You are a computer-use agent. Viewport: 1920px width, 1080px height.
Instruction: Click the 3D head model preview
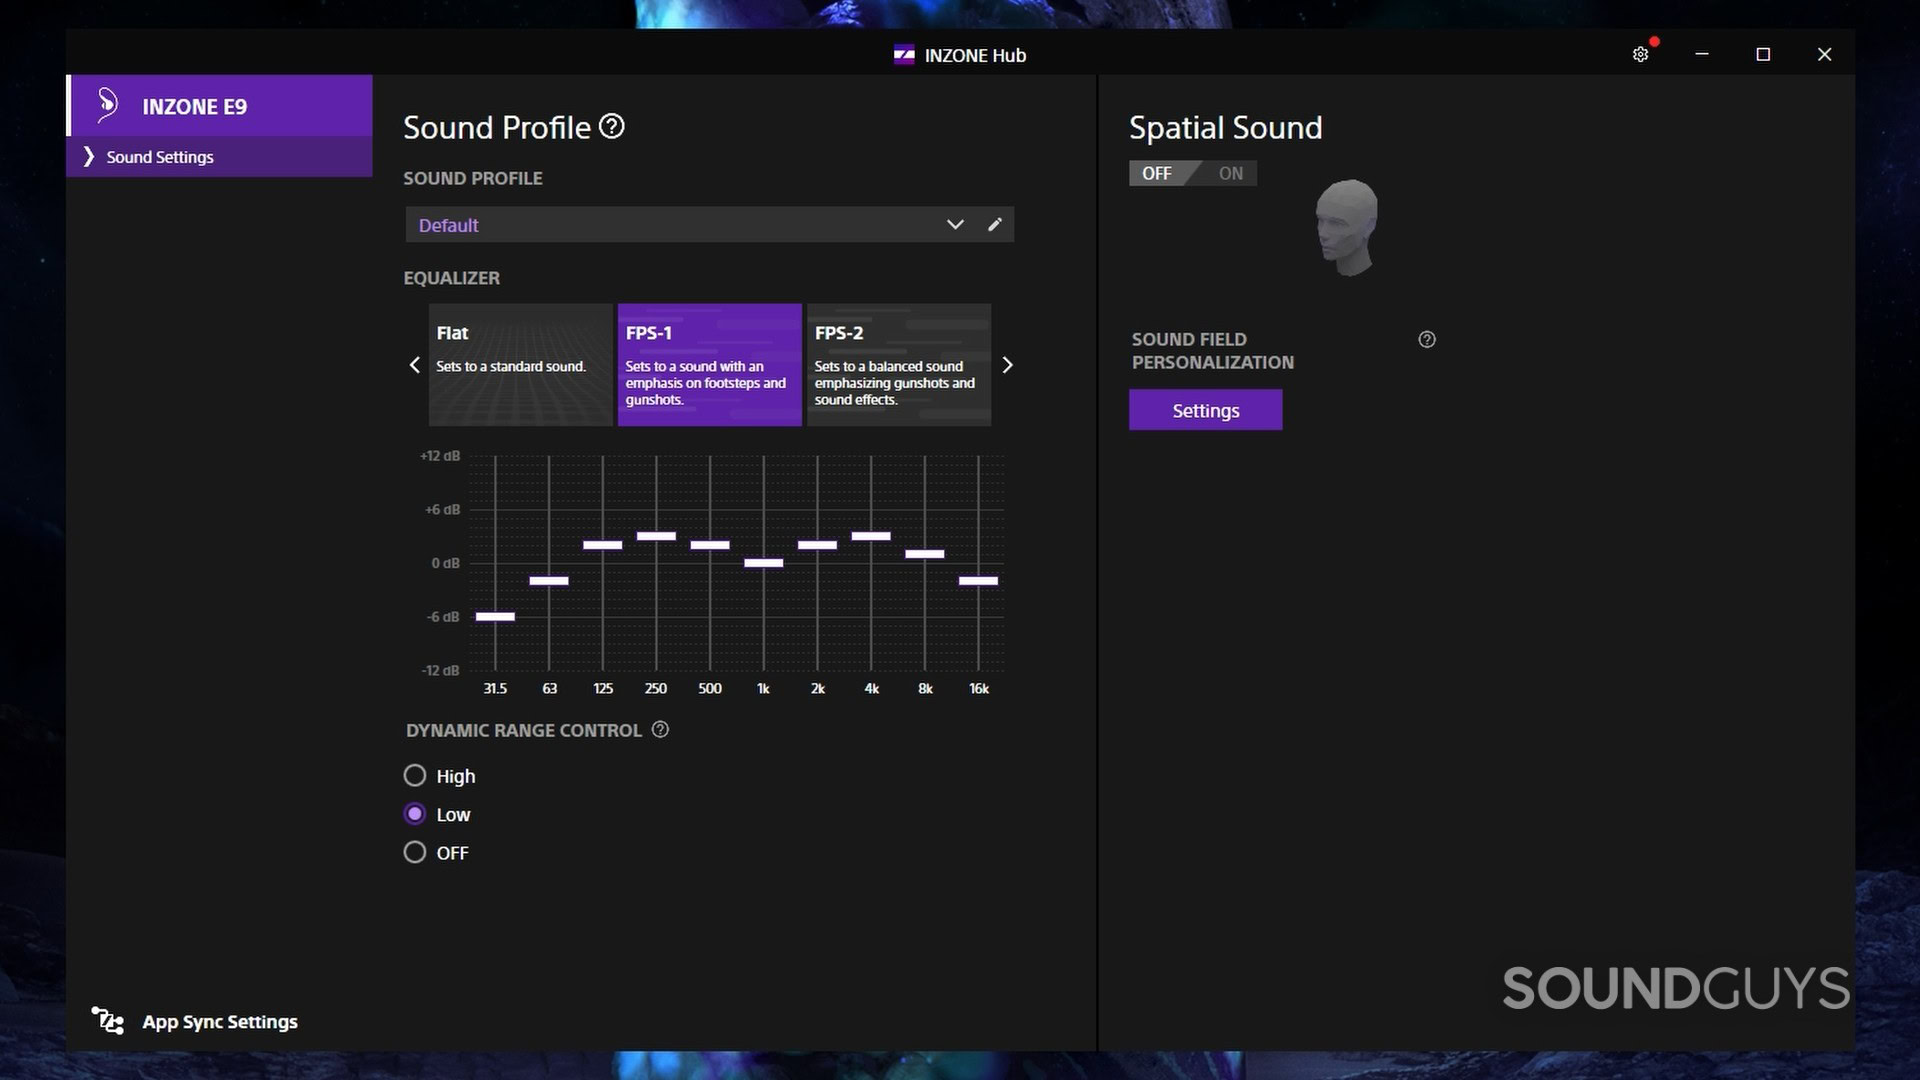[1347, 228]
